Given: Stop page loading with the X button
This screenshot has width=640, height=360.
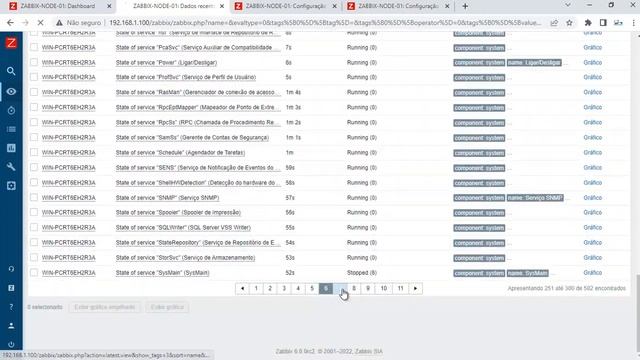Looking at the screenshot, I should pyautogui.click(x=40, y=23).
